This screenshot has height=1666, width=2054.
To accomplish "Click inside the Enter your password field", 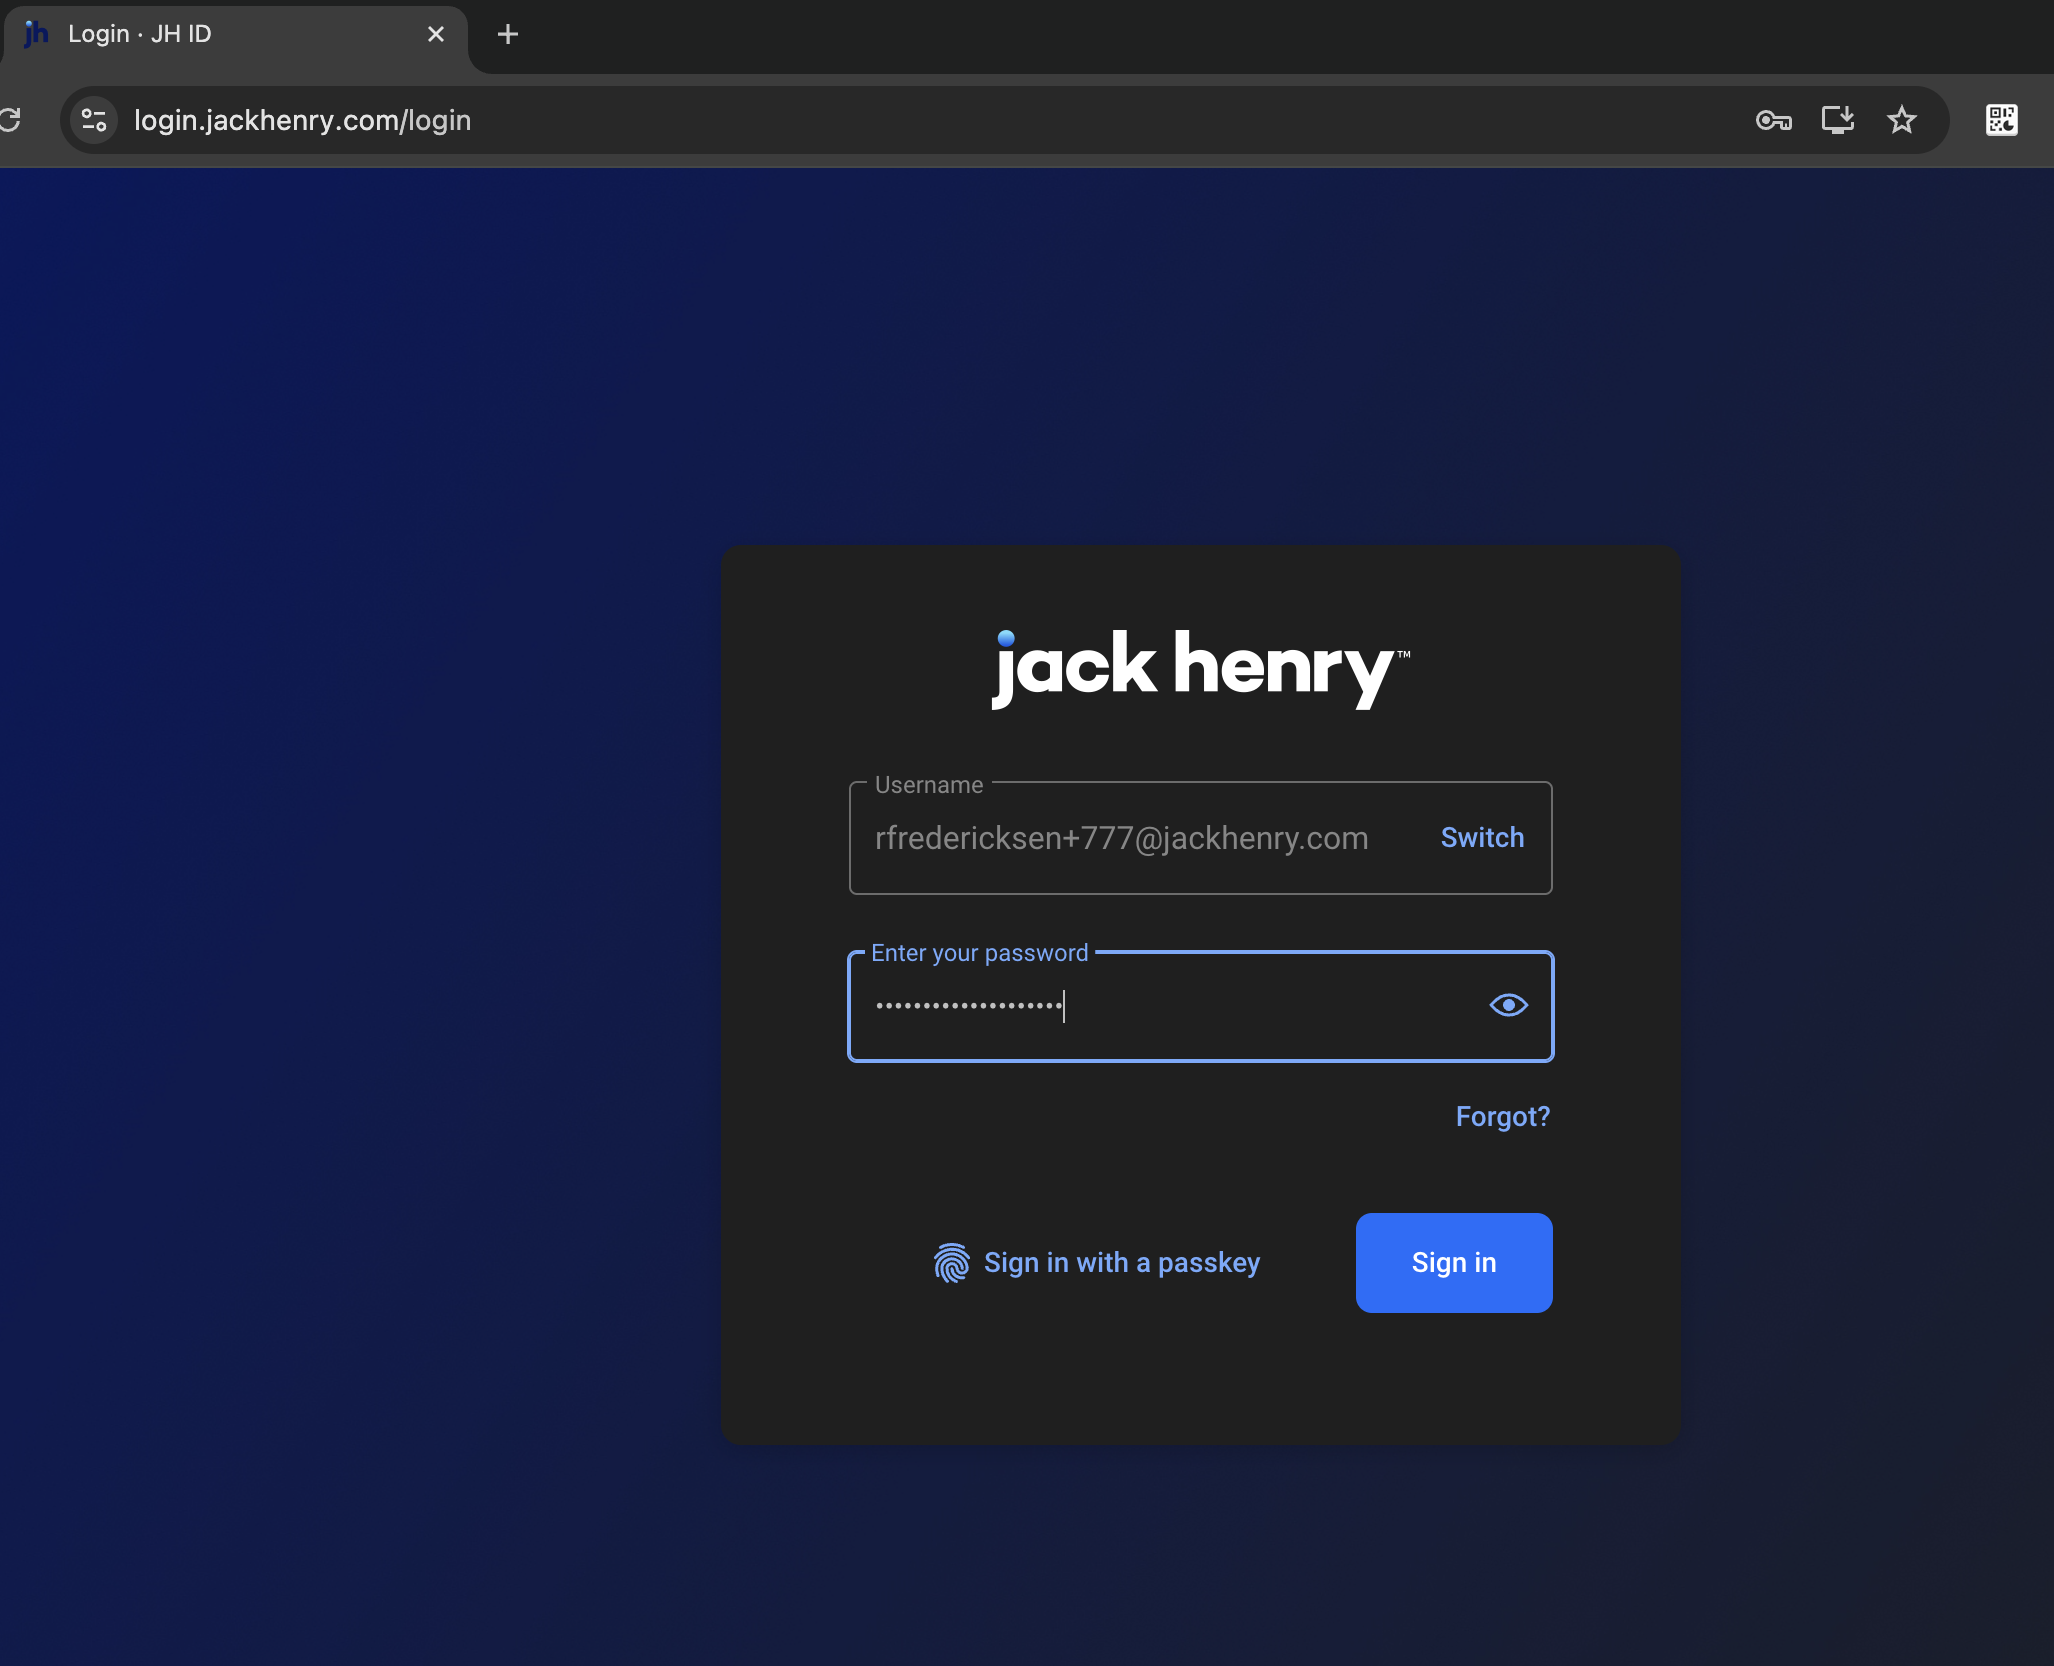I will pyautogui.click(x=1150, y=1006).
